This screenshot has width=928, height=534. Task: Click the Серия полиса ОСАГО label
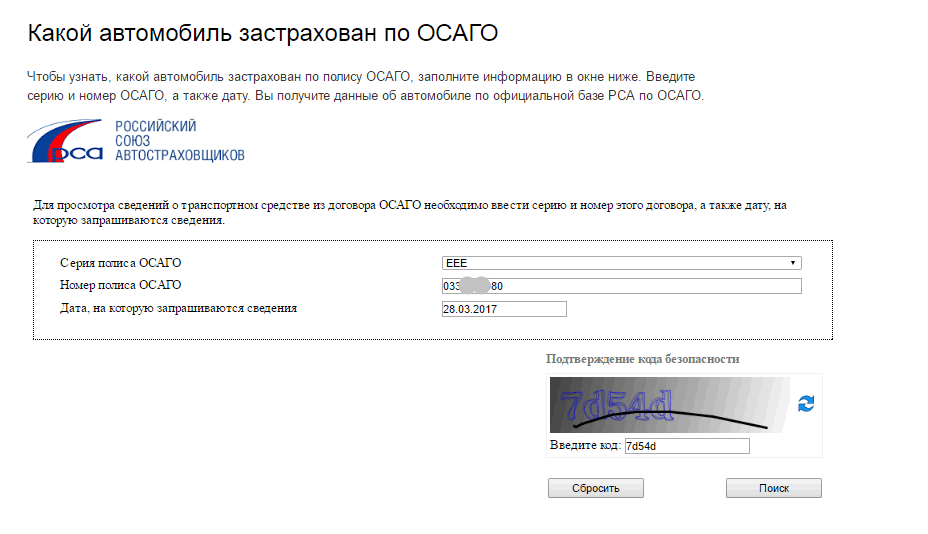tap(121, 263)
